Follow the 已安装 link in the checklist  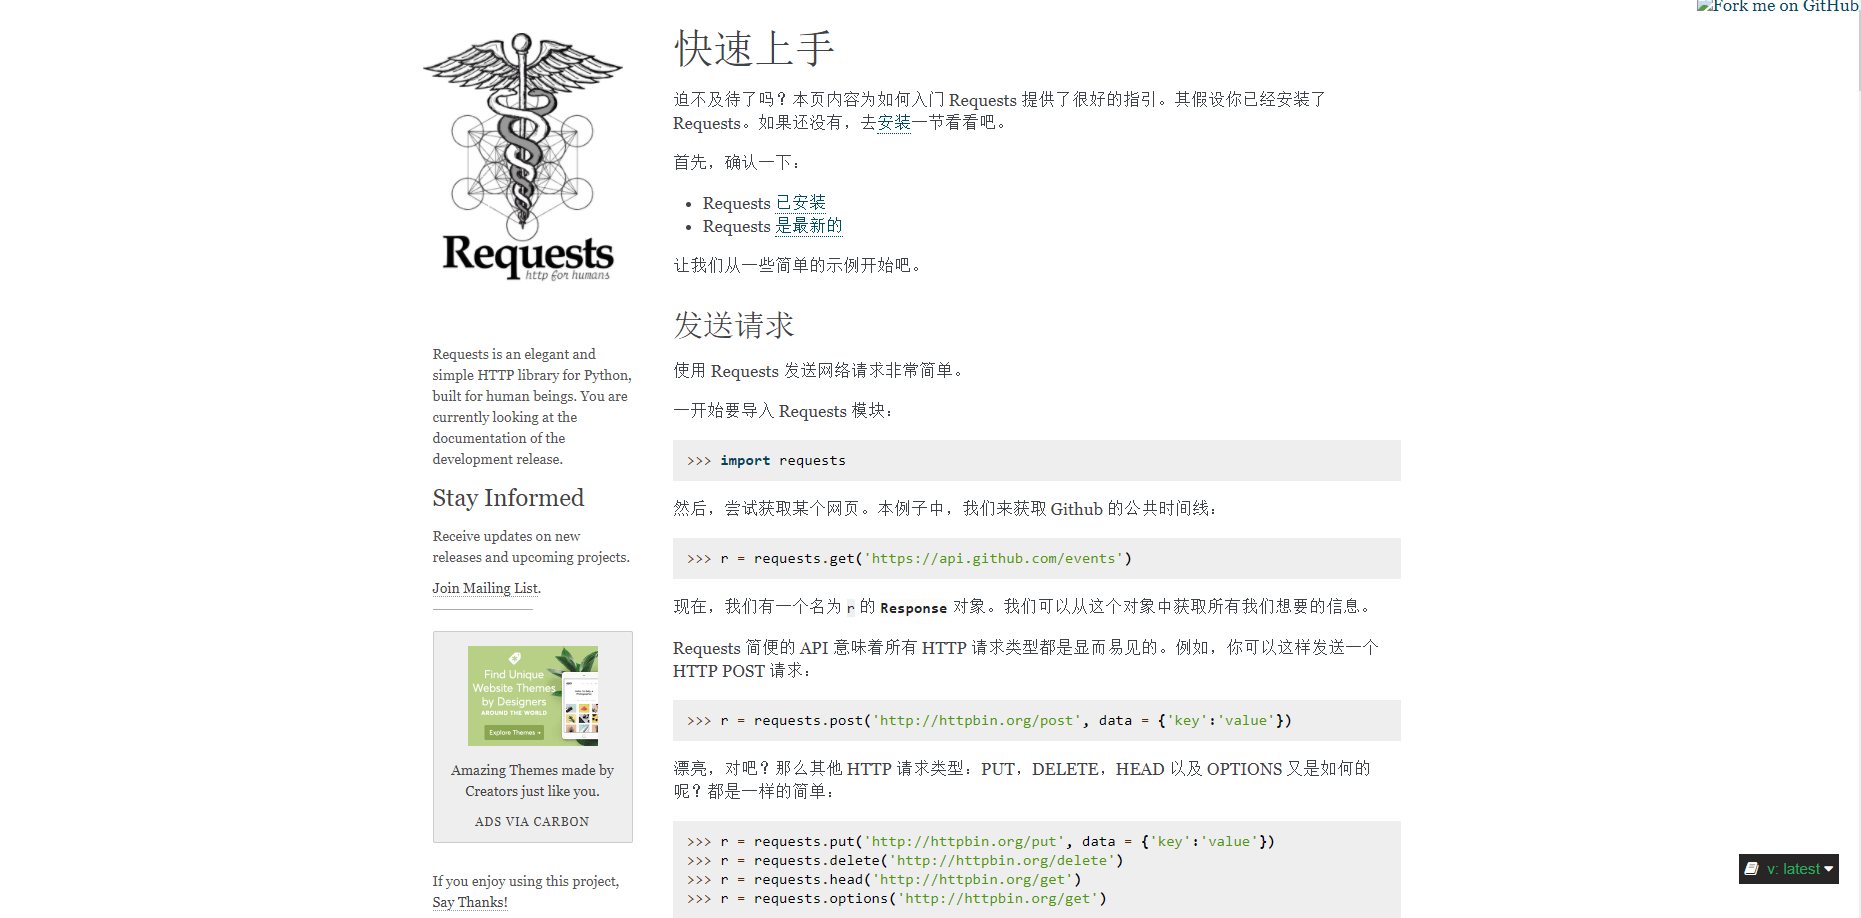[801, 203]
